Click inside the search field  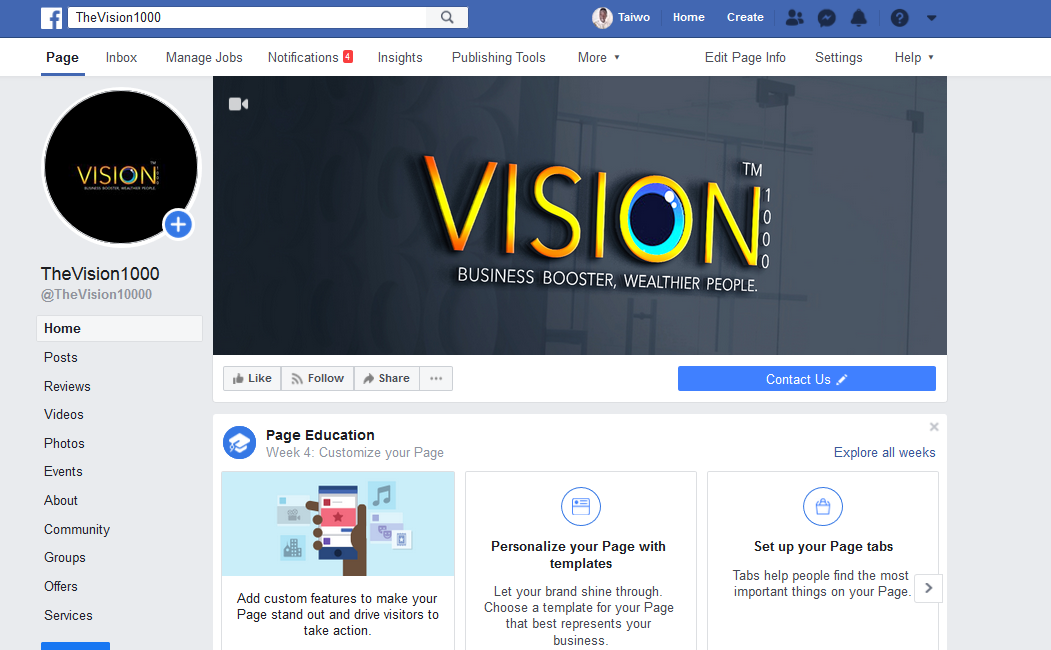pyautogui.click(x=247, y=17)
